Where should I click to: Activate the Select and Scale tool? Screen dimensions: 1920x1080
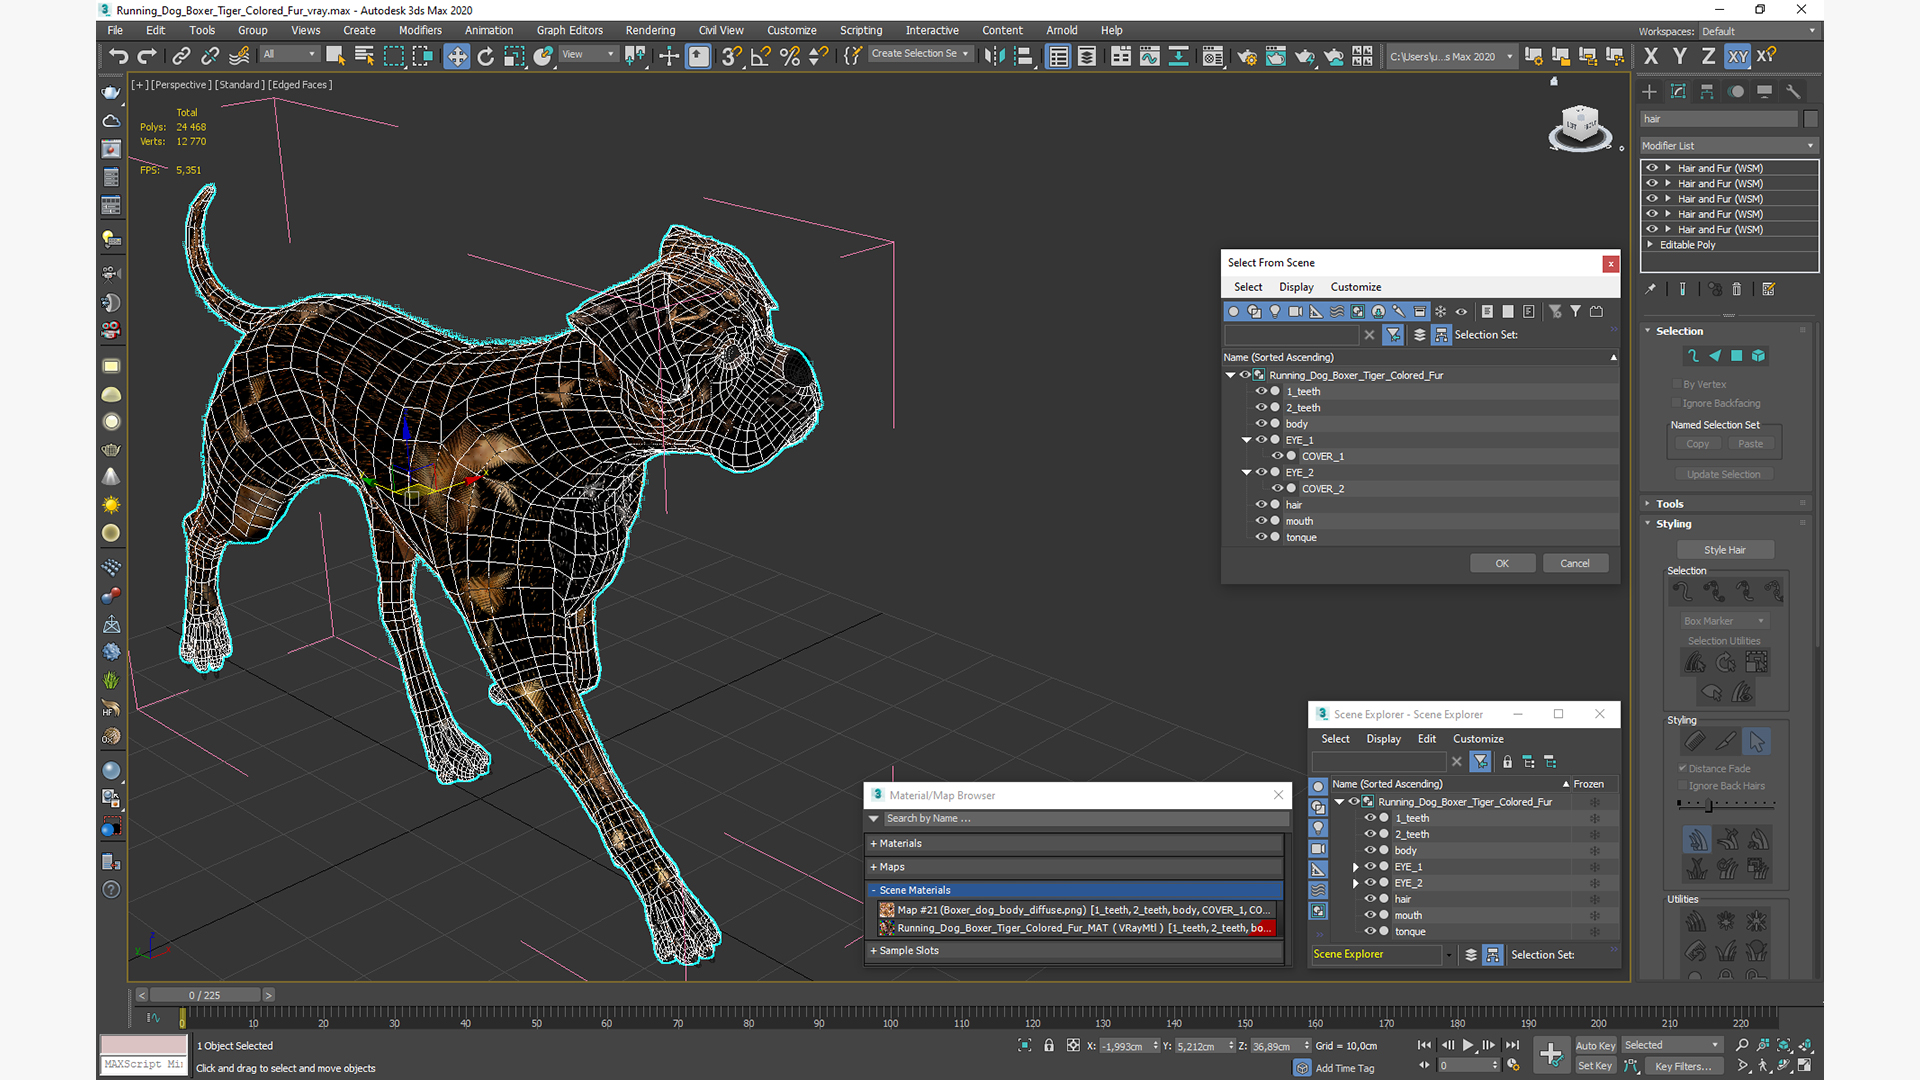514,56
